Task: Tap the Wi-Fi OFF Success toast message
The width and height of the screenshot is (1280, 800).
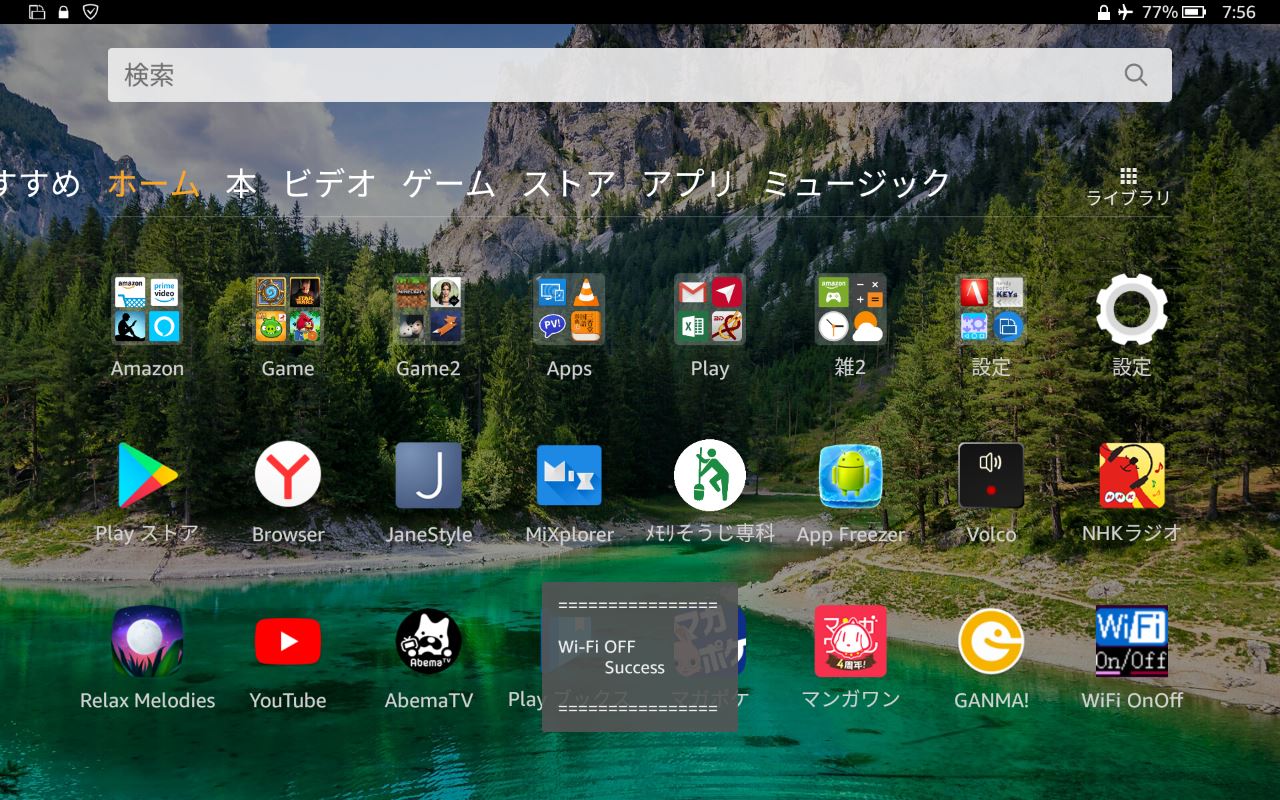Action: [640, 657]
